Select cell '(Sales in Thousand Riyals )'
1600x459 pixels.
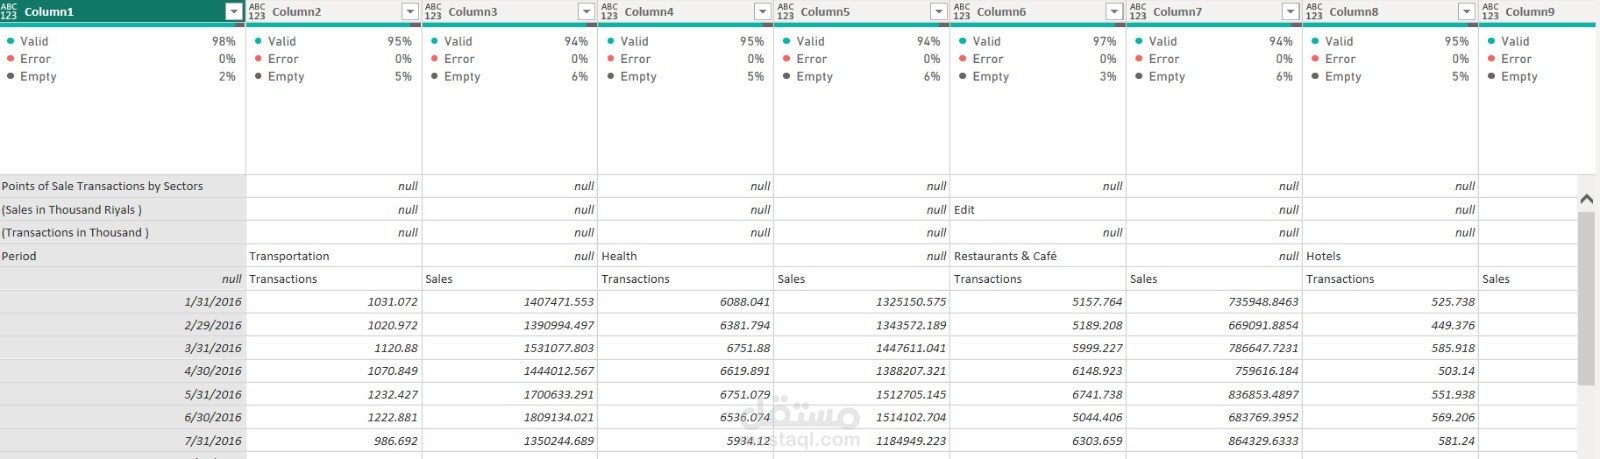point(122,209)
